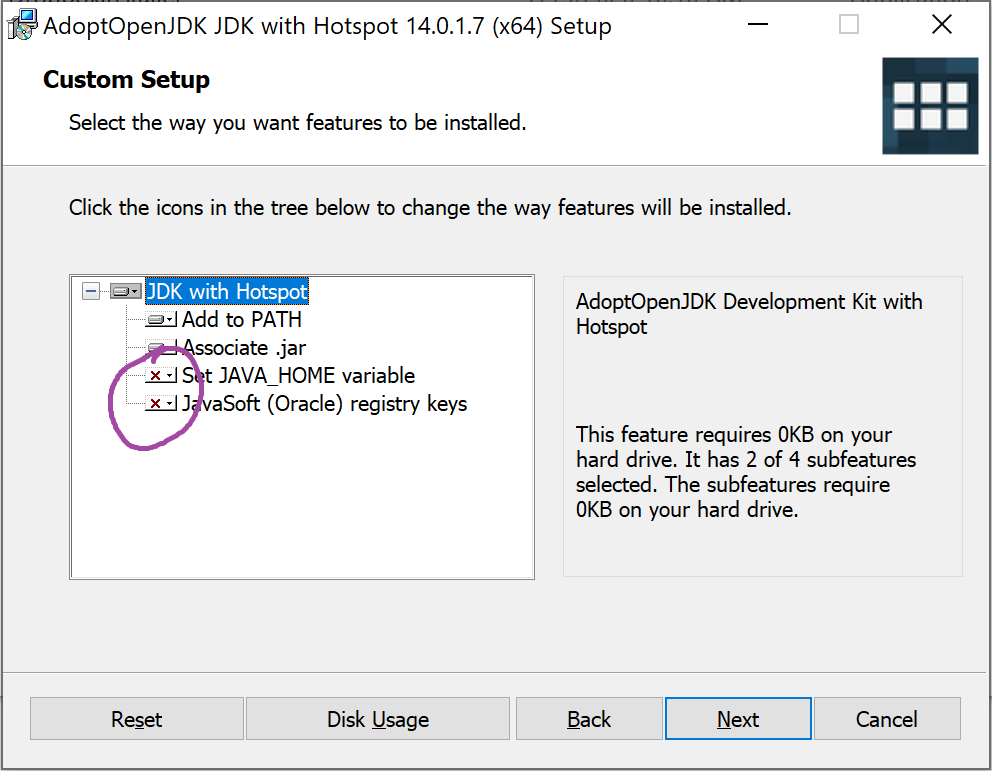This screenshot has height=771, width=992.
Task: Select the Associate .jar feature
Action: click(x=245, y=348)
